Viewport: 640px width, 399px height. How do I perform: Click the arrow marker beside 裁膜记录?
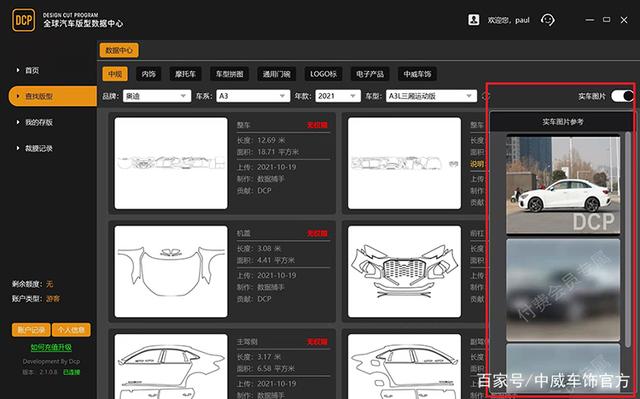[x=18, y=148]
